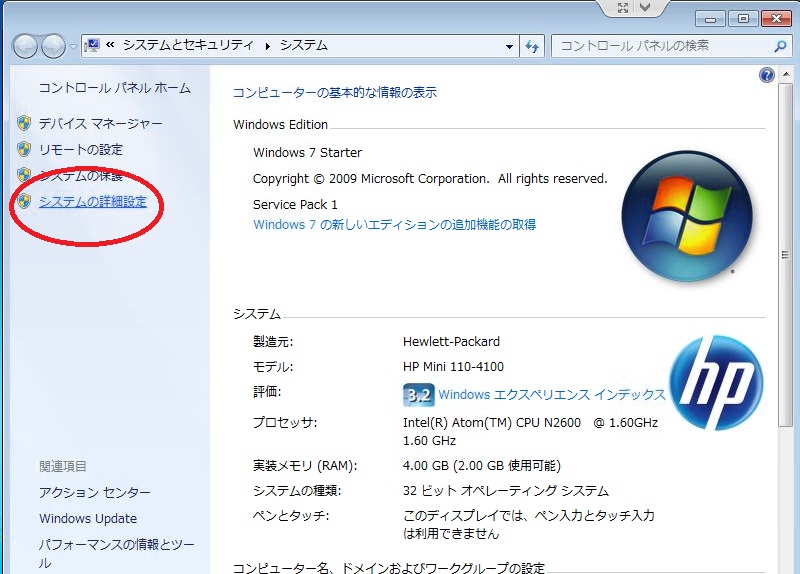The image size is (800, 574).
Task: Open help with the blue question icon
Action: (767, 76)
